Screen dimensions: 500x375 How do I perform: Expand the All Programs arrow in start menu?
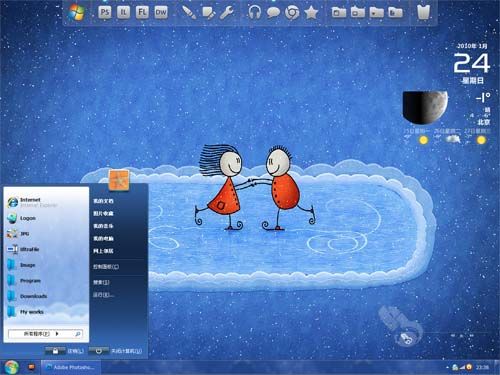click(57, 333)
